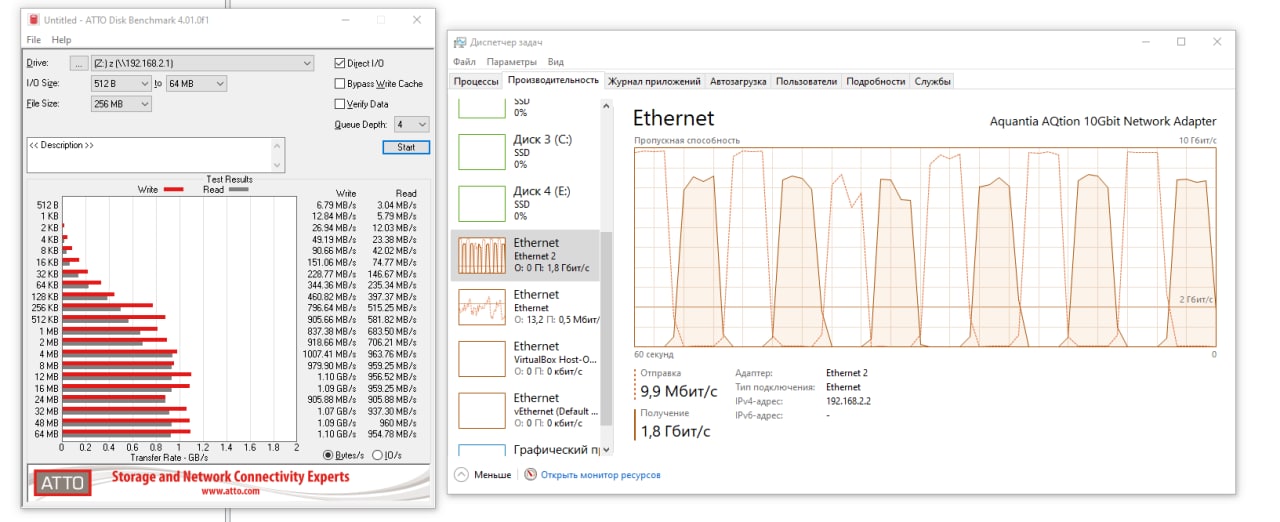Viewport: 1280px width, 522px height.
Task: Enable the Verify Data checkbox
Action: click(x=340, y=104)
